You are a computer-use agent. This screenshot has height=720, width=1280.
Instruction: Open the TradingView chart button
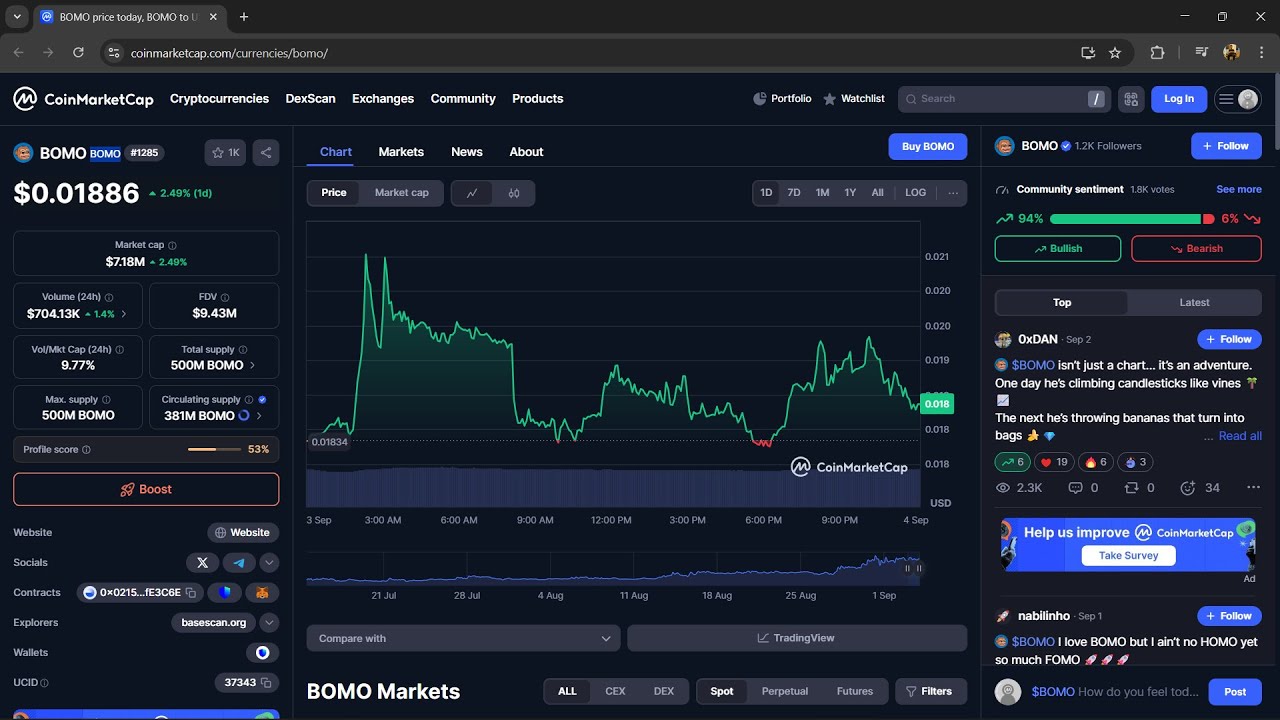click(797, 638)
